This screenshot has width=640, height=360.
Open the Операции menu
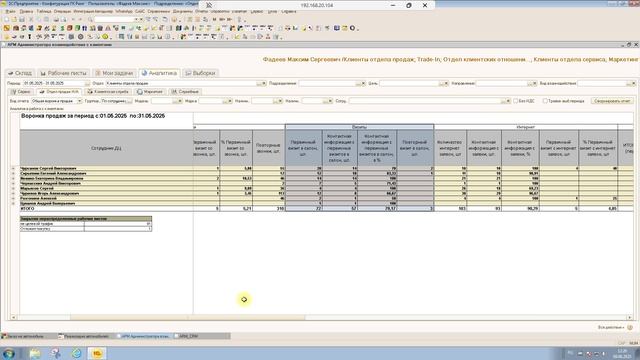(x=62, y=11)
